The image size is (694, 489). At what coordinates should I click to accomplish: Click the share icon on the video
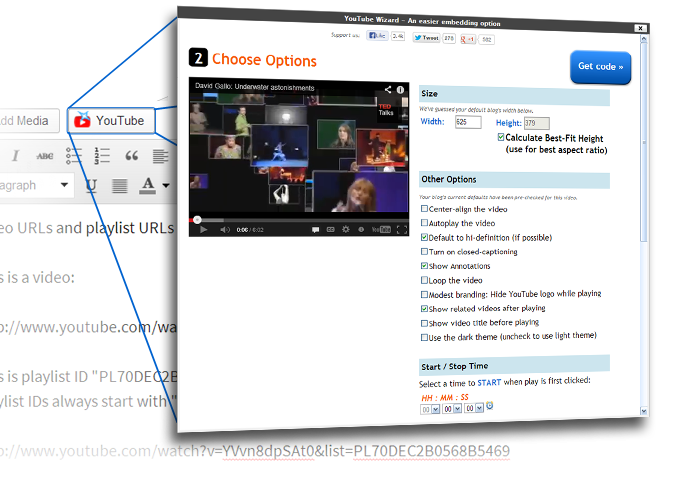[386, 90]
